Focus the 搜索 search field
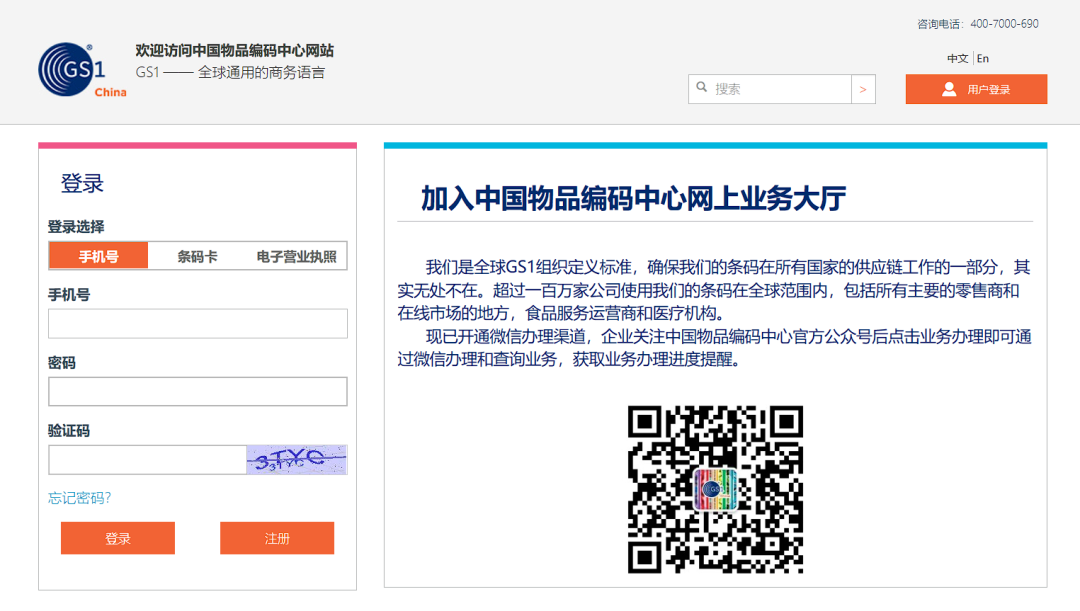Viewport: 1080px width, 611px height. pos(770,90)
